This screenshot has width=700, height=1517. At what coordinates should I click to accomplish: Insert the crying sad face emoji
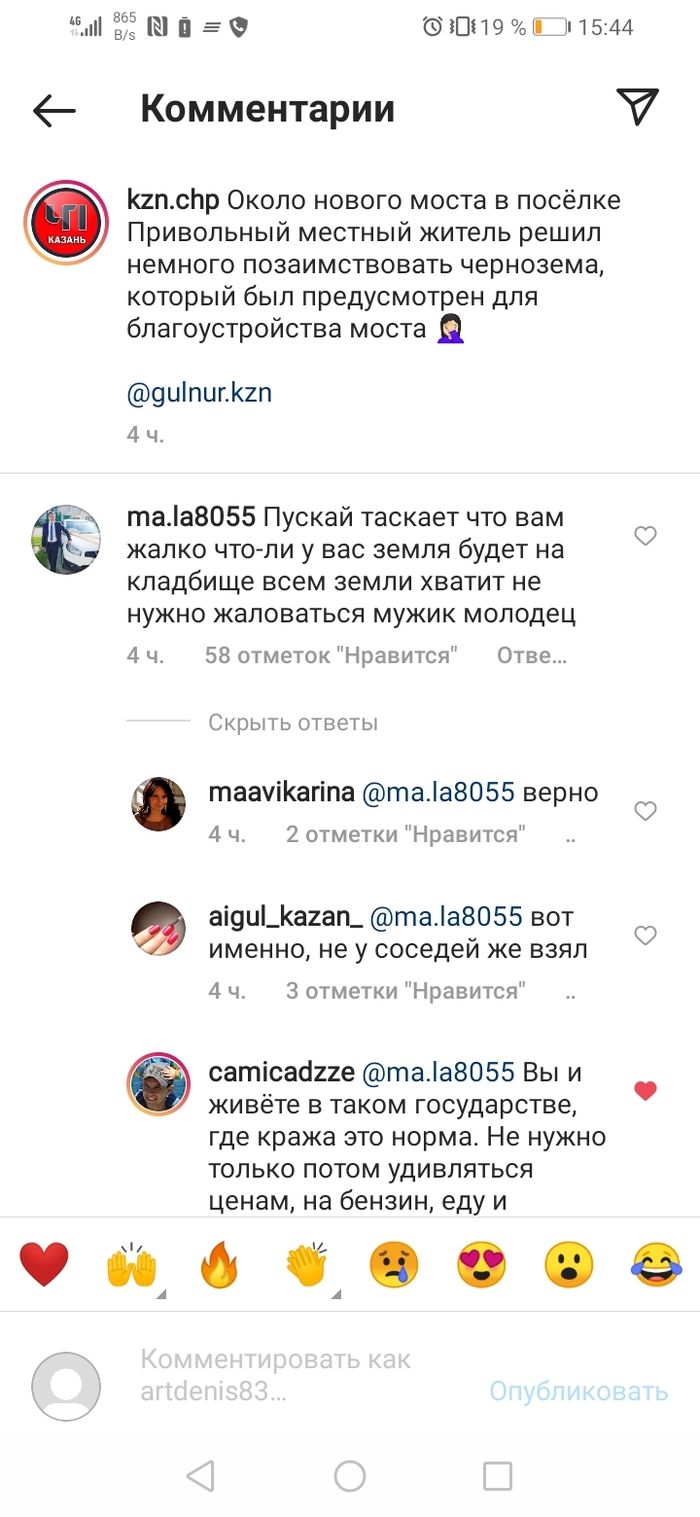[394, 1265]
